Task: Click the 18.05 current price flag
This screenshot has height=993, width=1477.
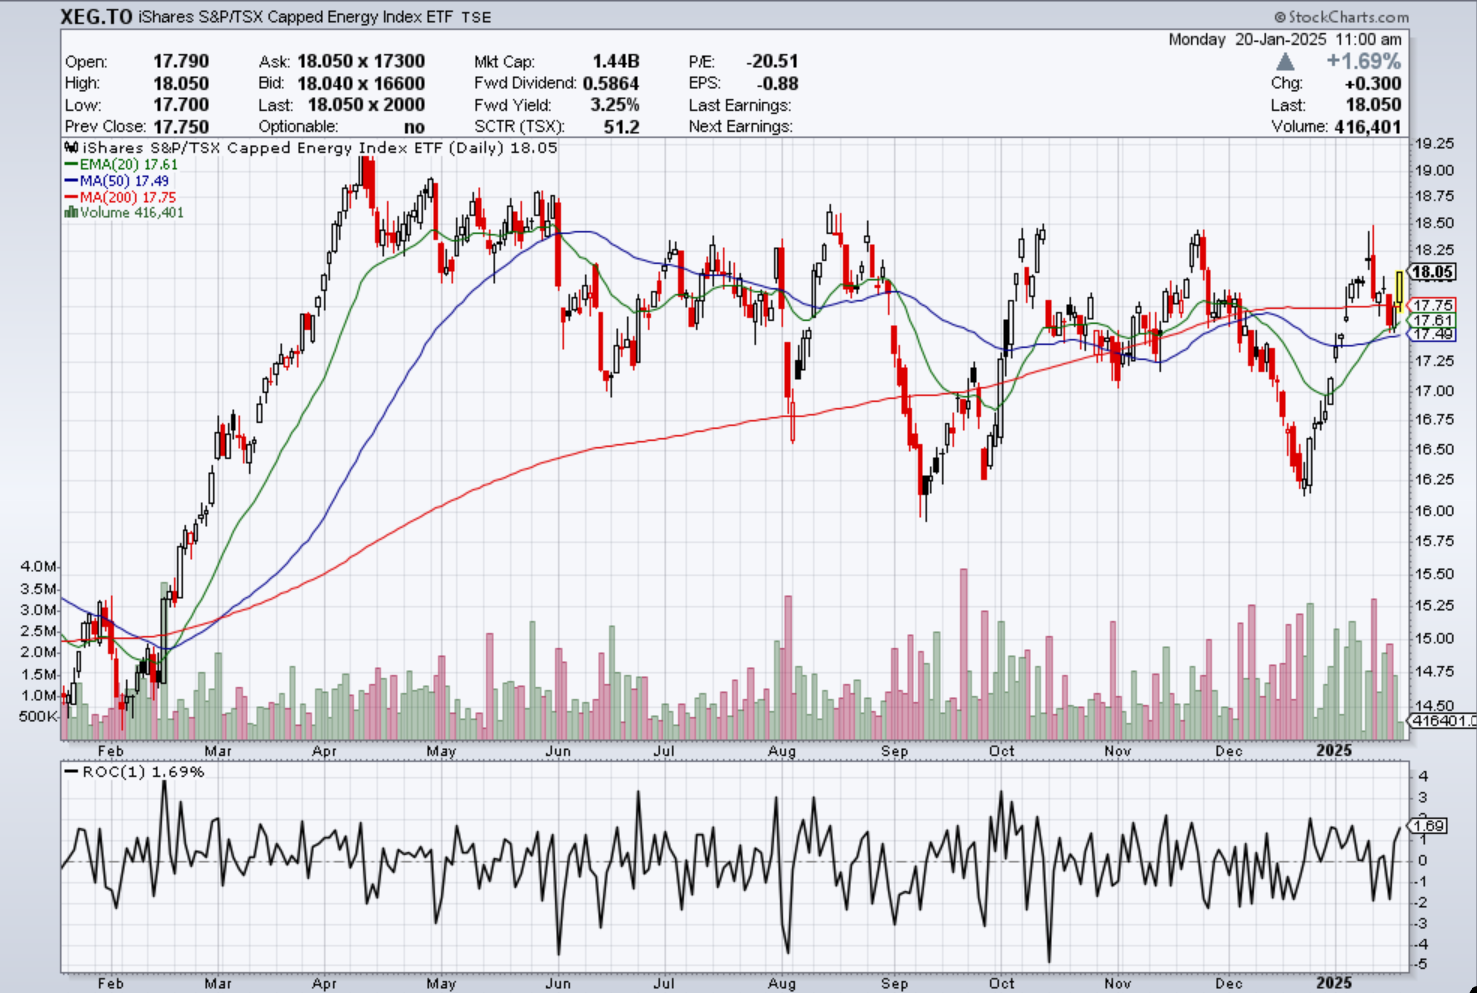Action: (x=1432, y=272)
